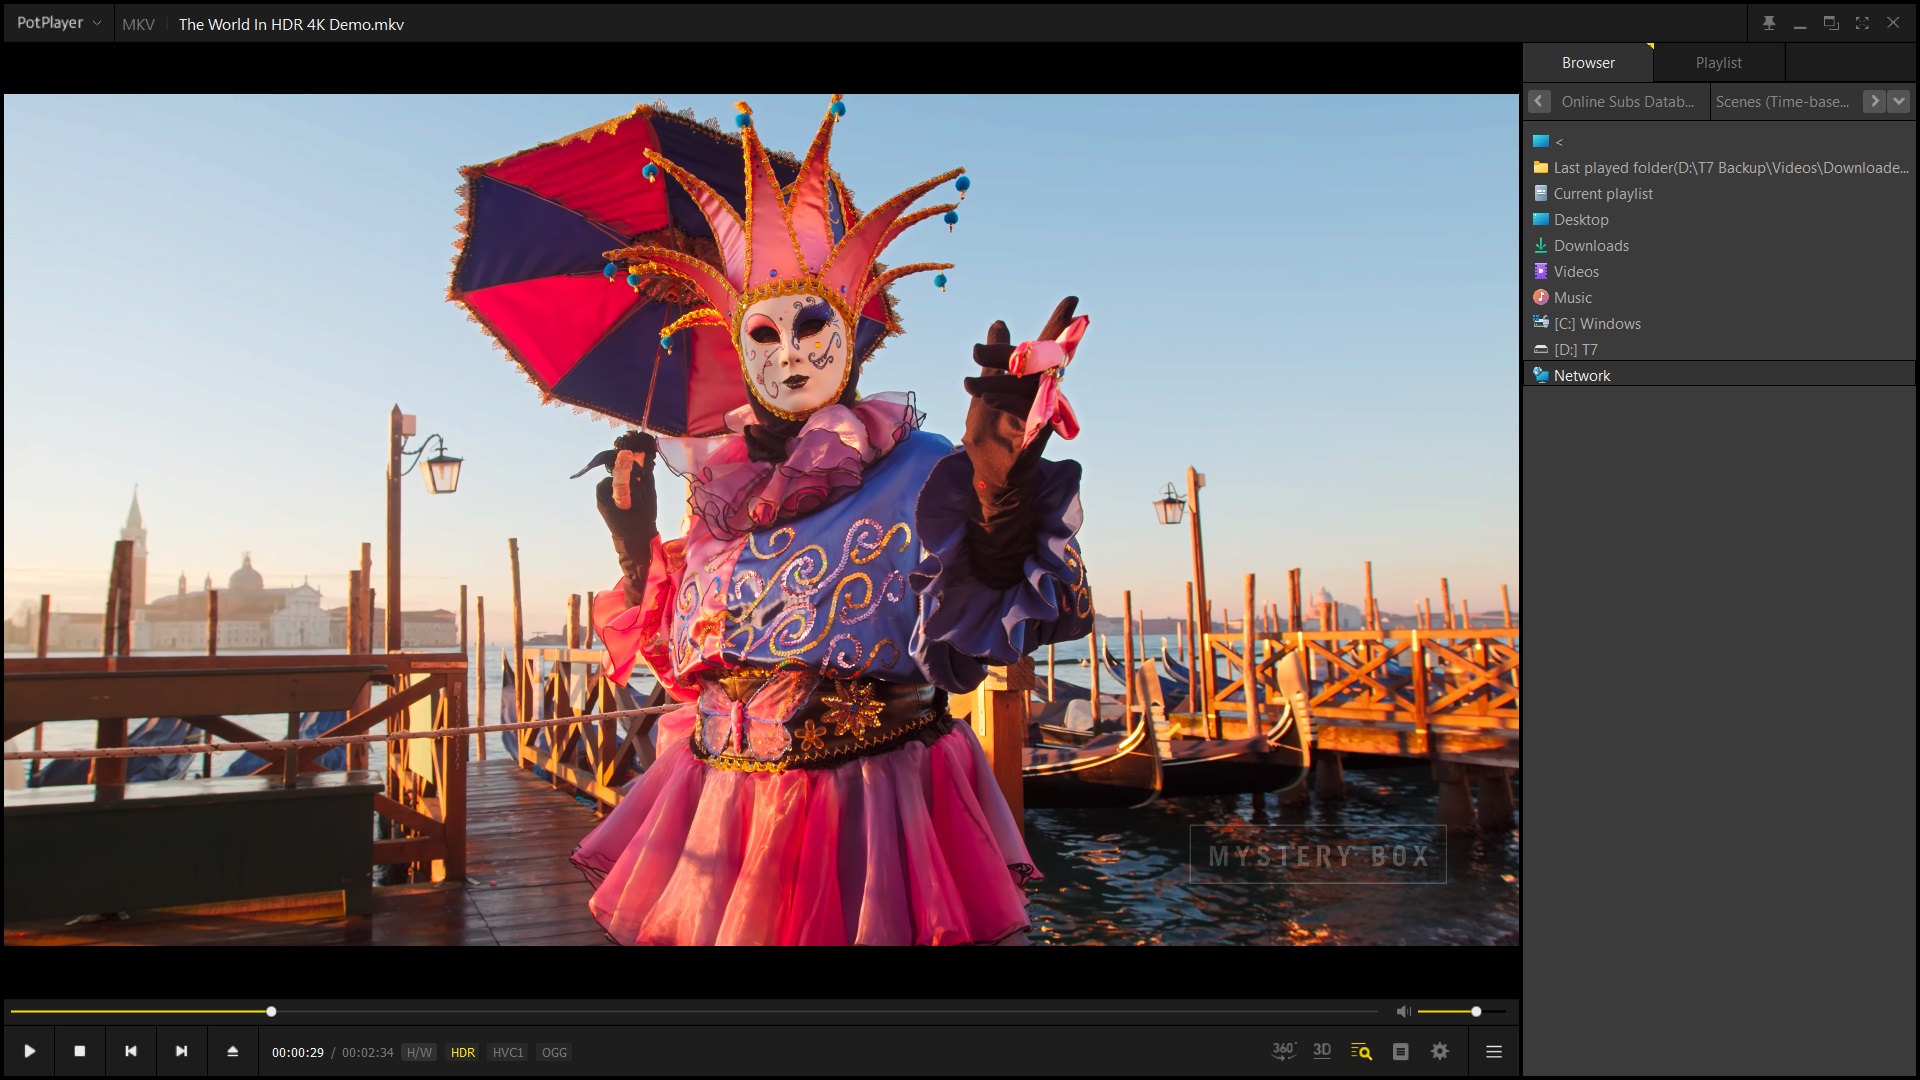The height and width of the screenshot is (1080, 1920).
Task: Mute the audio speaker icon
Action: coord(1404,1012)
